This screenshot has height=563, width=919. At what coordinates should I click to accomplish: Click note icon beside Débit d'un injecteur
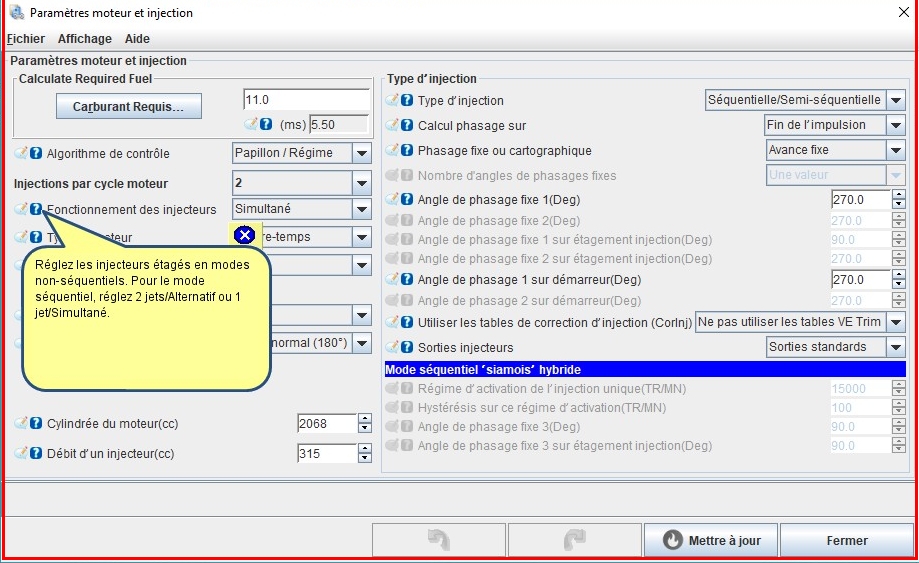pyautogui.click(x=21, y=453)
